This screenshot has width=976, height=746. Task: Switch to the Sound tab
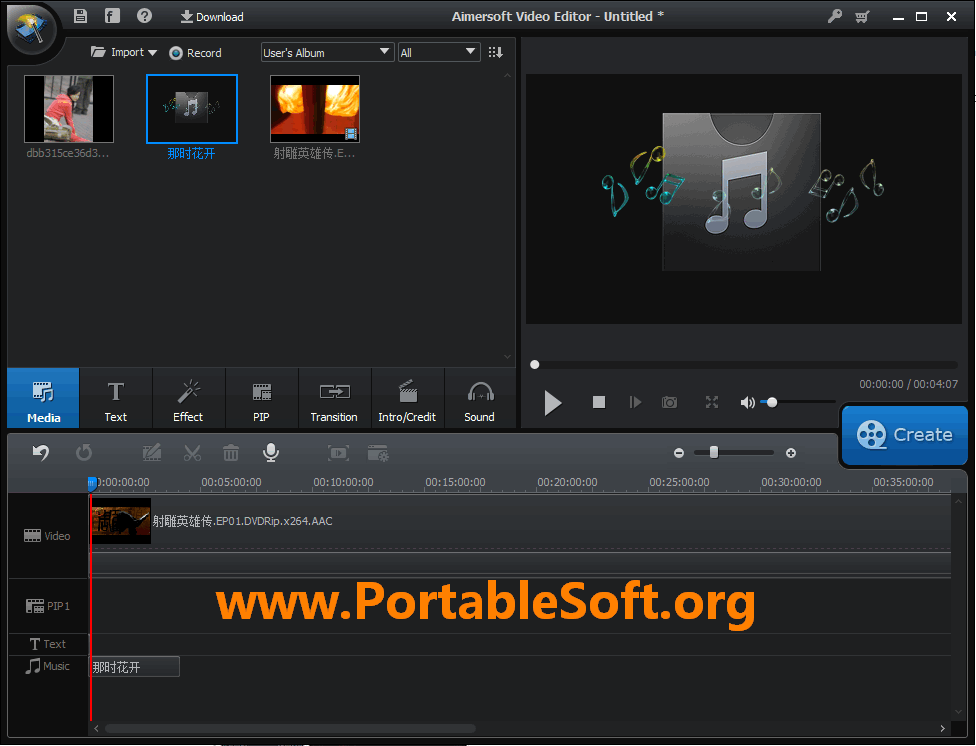(x=479, y=398)
